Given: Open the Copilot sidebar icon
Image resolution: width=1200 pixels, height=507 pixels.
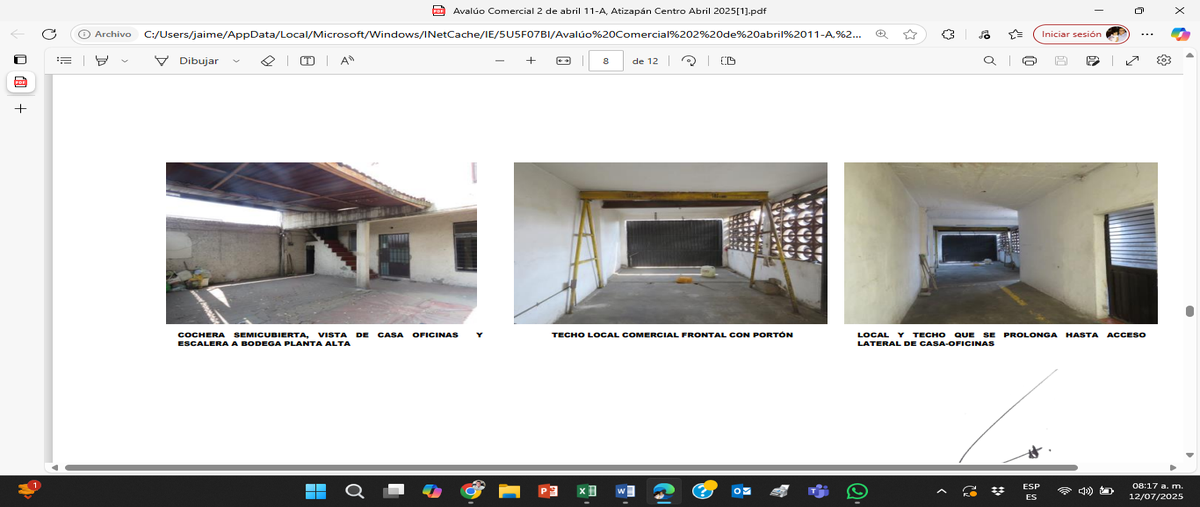Looking at the screenshot, I should (1179, 33).
